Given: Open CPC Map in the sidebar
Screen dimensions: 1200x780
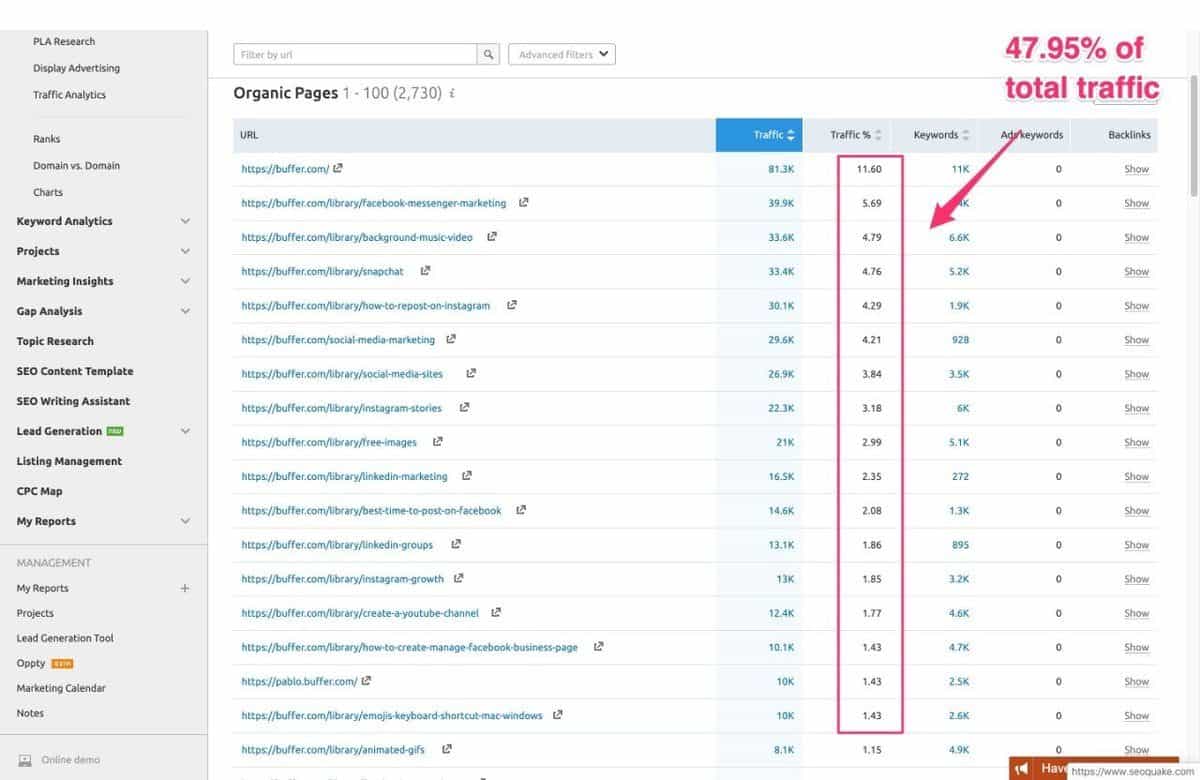Looking at the screenshot, I should pos(39,491).
